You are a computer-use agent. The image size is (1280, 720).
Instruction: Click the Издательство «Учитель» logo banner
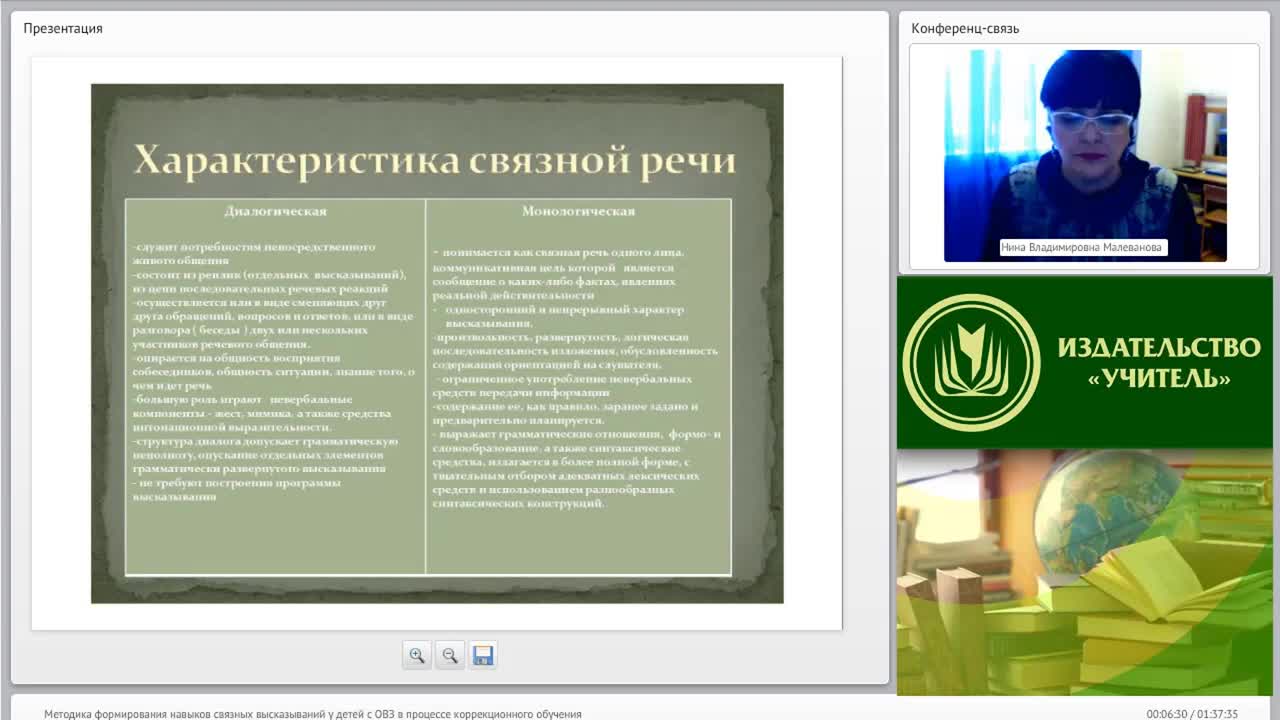coord(1085,363)
